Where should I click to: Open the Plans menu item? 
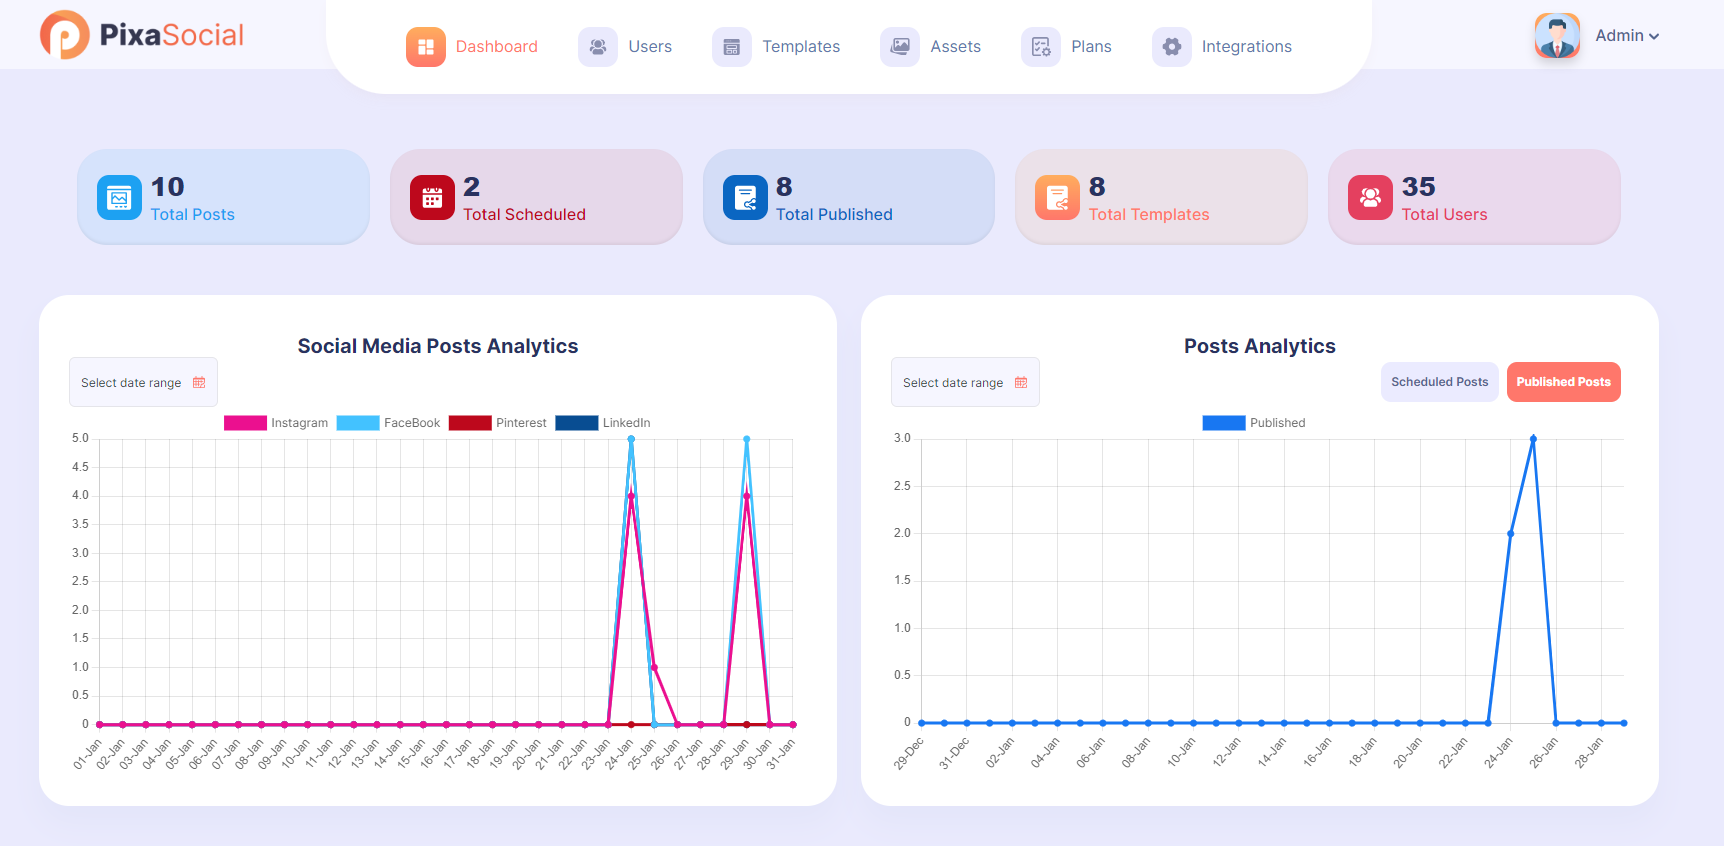pos(1066,47)
